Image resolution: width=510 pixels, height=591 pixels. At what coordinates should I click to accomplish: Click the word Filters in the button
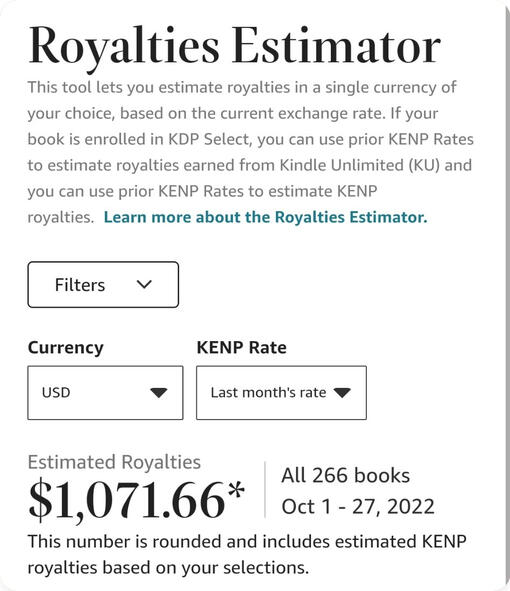coord(80,285)
